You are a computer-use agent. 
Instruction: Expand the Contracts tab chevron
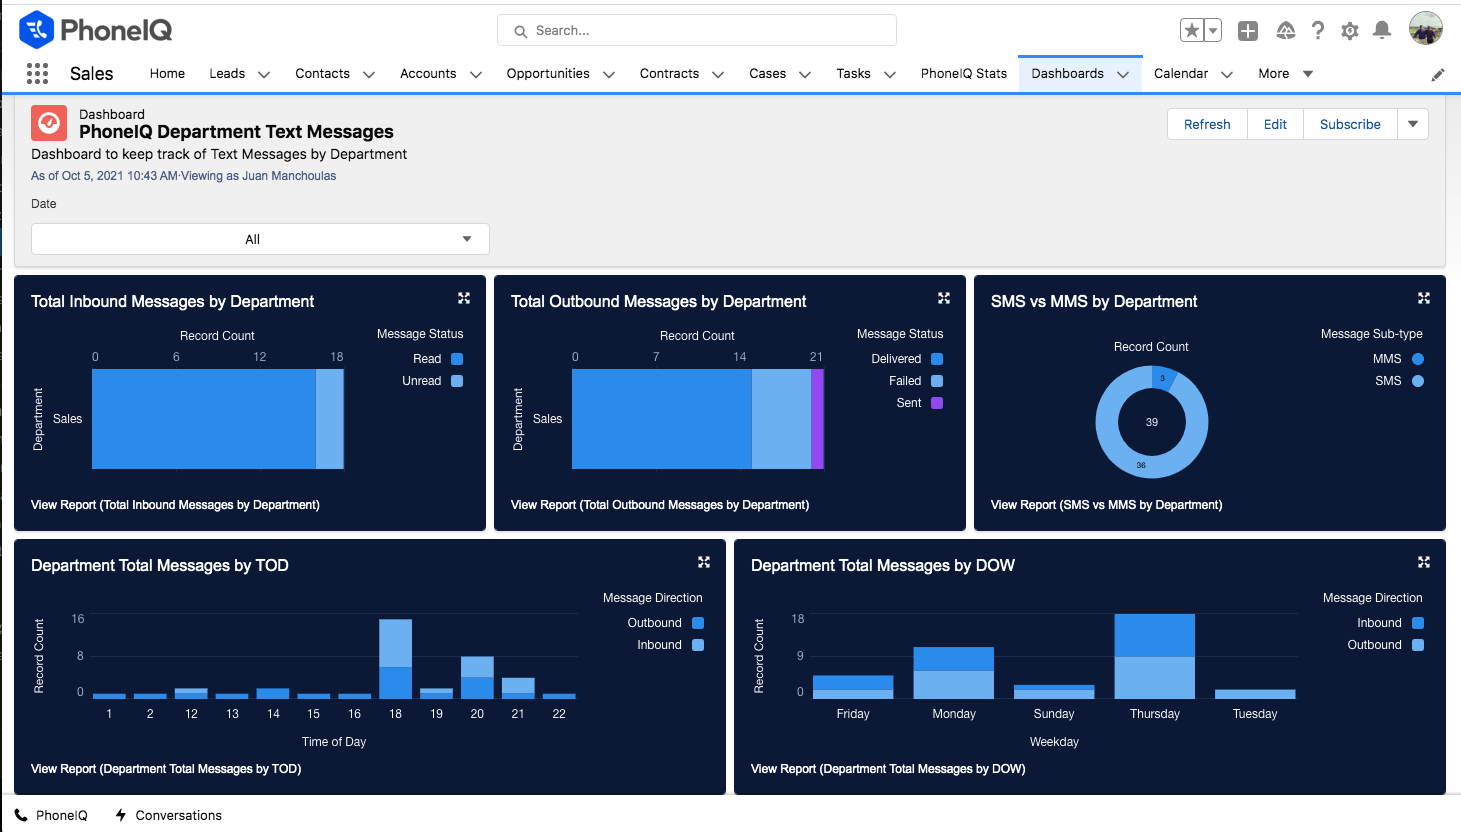pyautogui.click(x=718, y=74)
